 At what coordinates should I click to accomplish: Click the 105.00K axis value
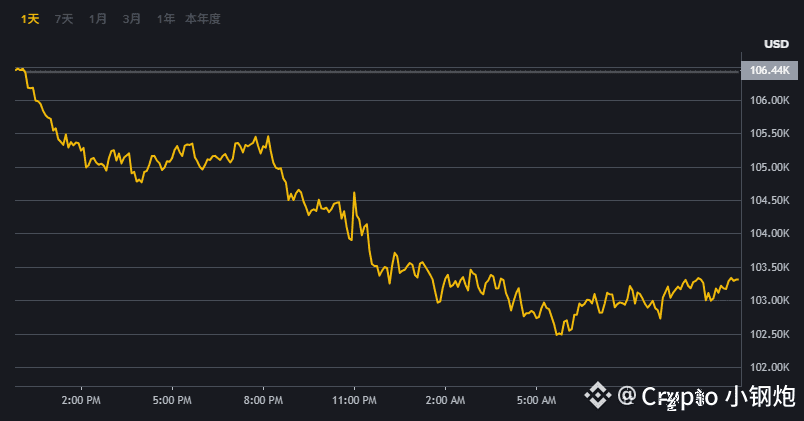770,167
